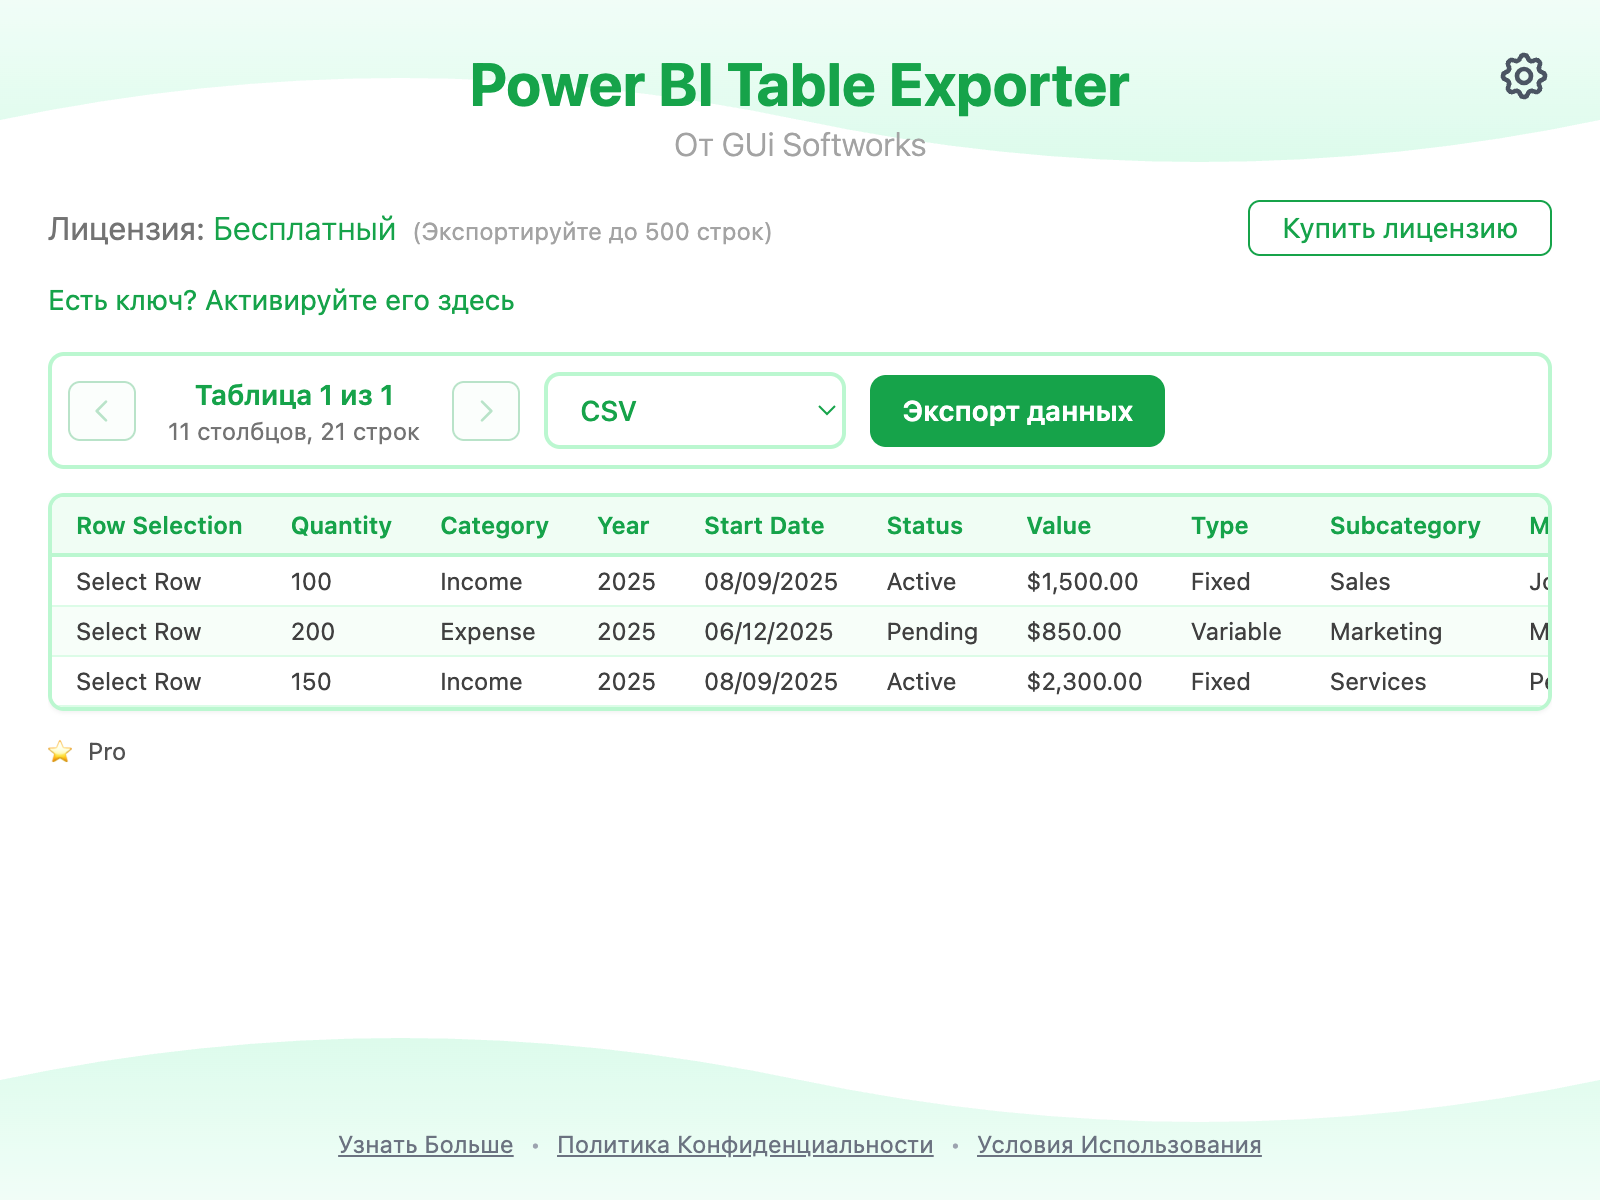The height and width of the screenshot is (1200, 1600).
Task: Click the Quantity column header
Action: 341,526
